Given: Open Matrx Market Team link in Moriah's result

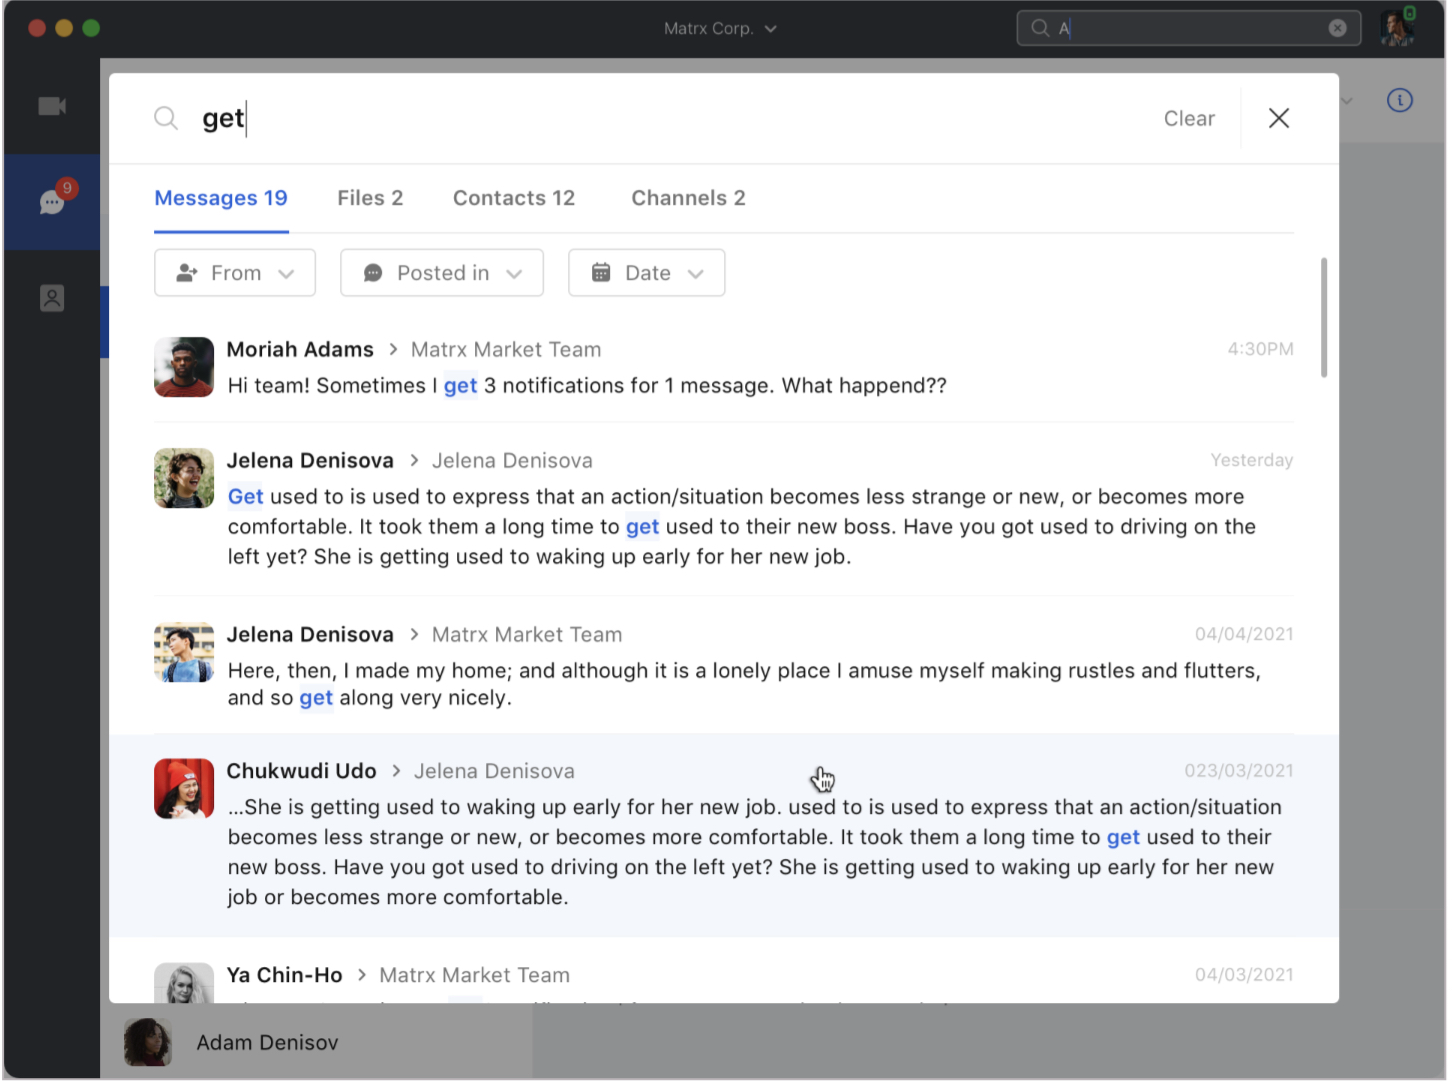Looking at the screenshot, I should click(x=506, y=350).
